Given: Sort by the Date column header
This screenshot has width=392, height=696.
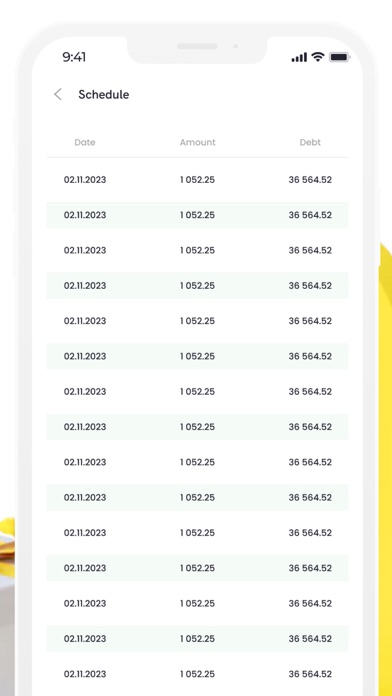Looking at the screenshot, I should 85,142.
